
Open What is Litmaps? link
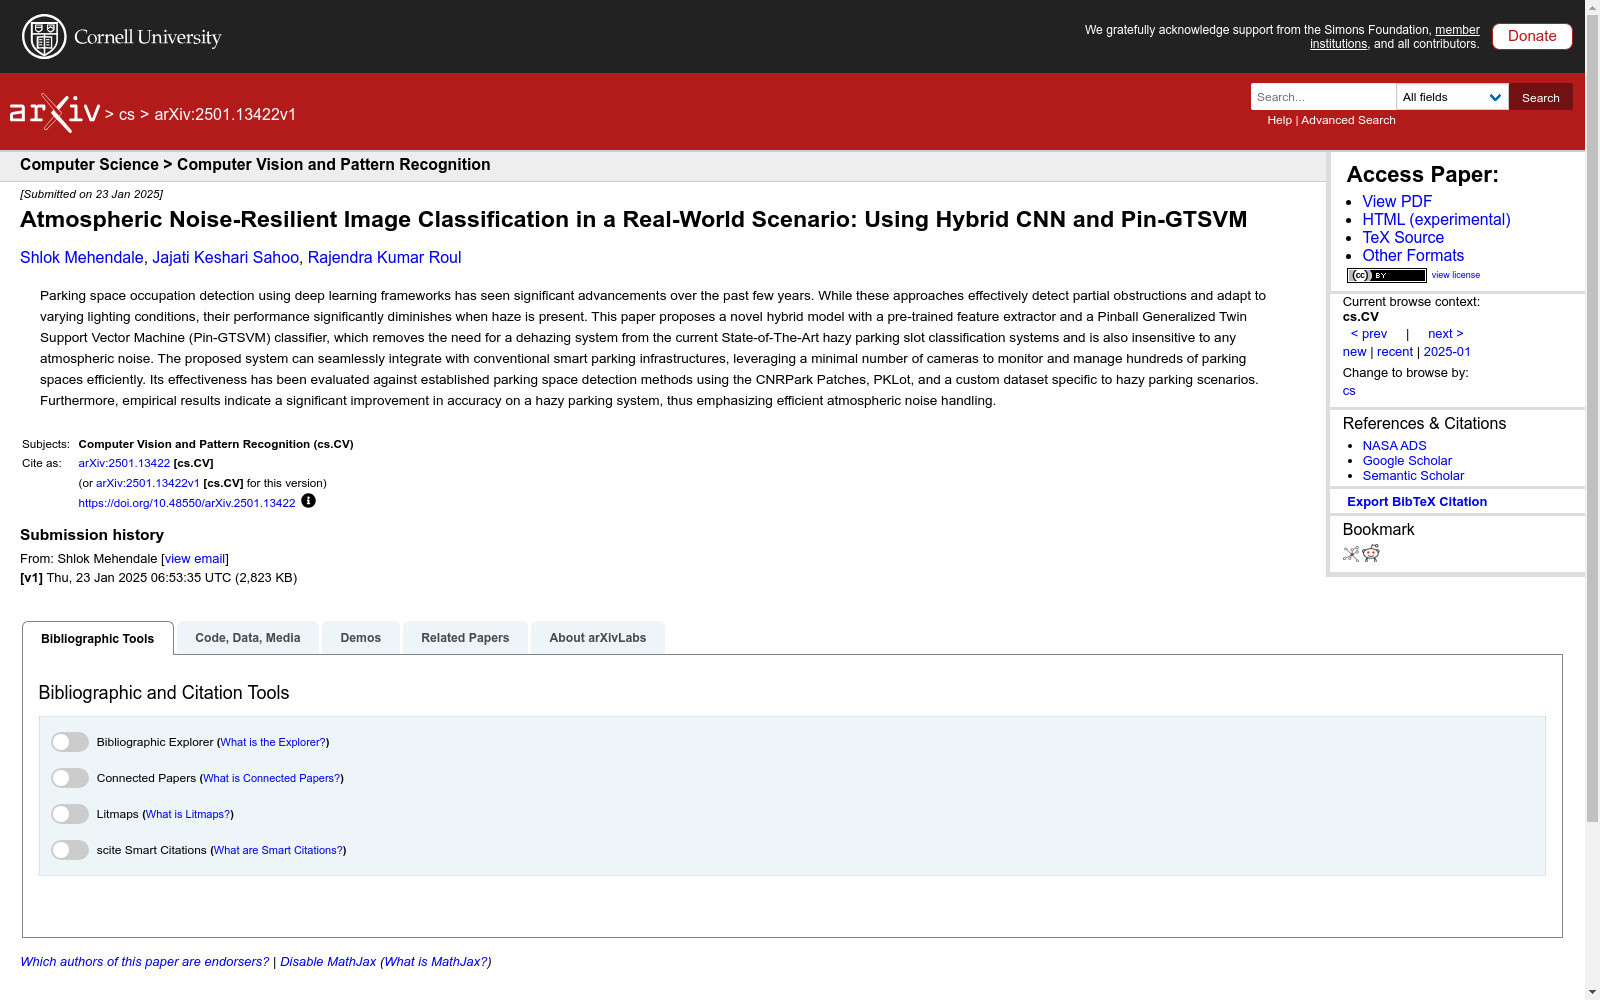tap(188, 814)
